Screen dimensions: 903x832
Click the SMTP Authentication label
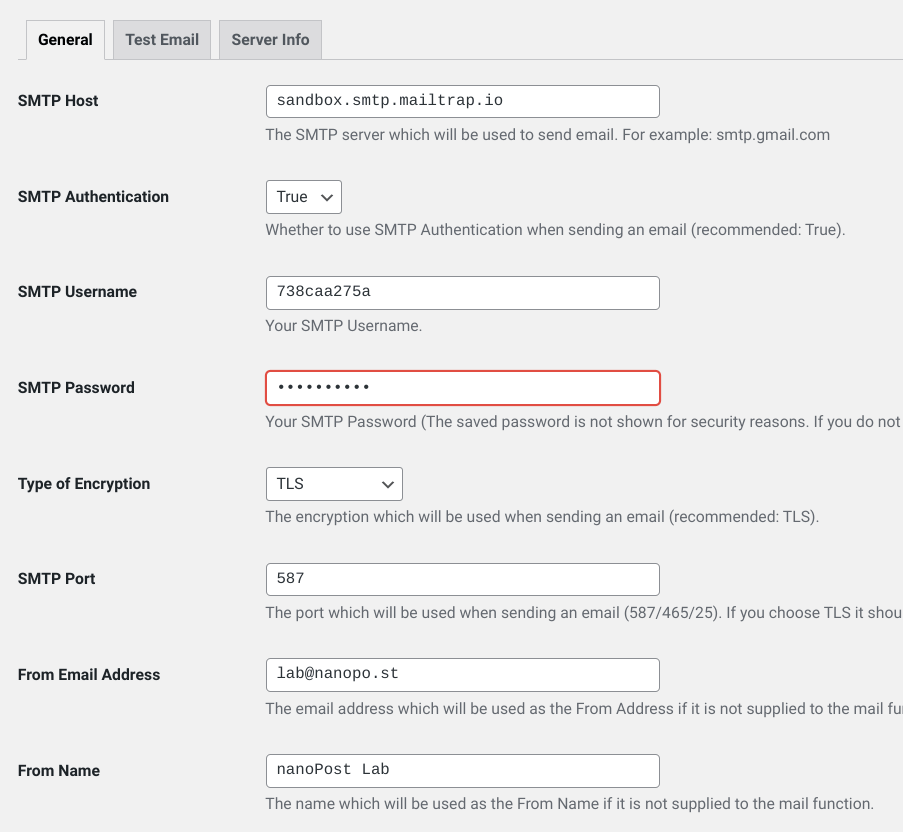point(93,197)
